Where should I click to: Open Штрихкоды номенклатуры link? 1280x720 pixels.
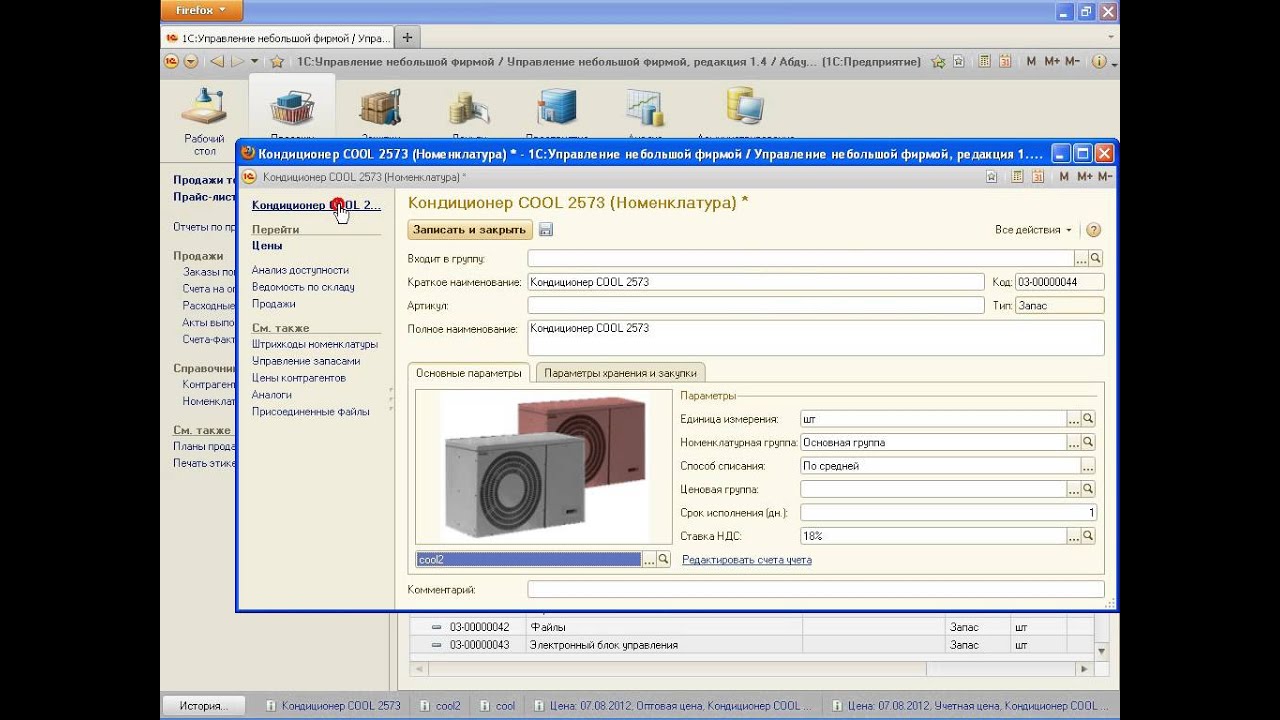(x=315, y=344)
